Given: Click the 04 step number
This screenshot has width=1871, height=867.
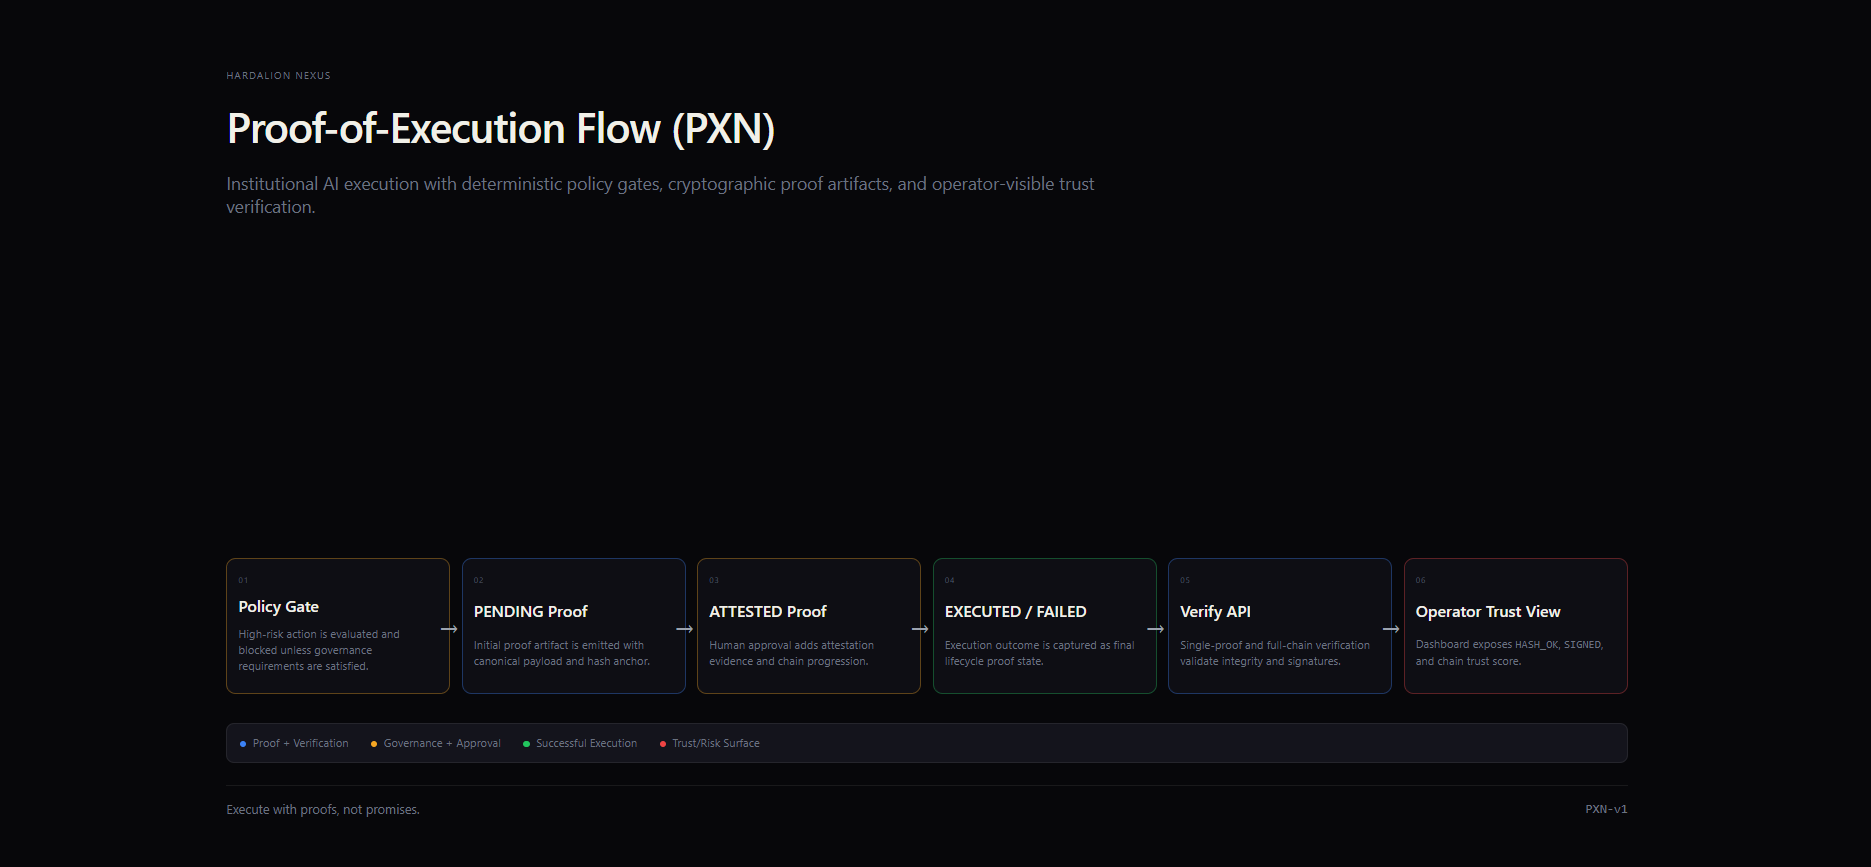Looking at the screenshot, I should 950,580.
